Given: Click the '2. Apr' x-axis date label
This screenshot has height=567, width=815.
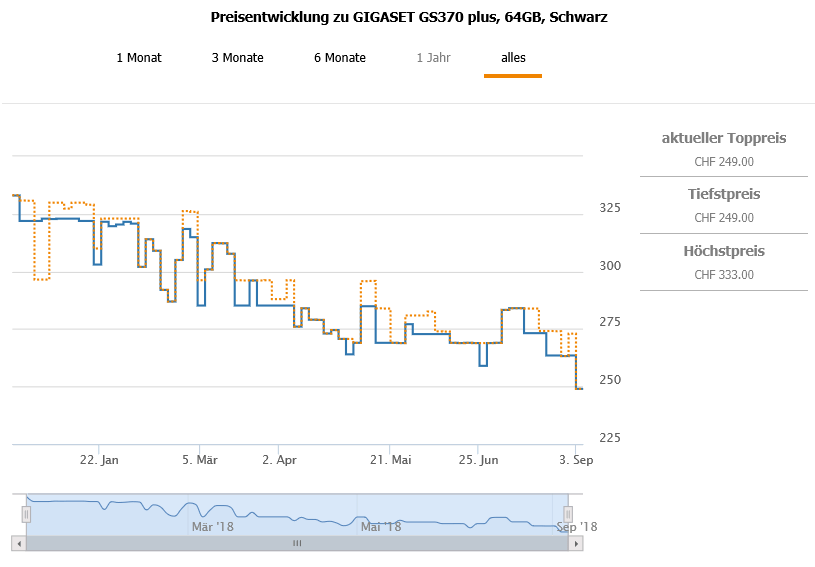Looking at the screenshot, I should coord(279,460).
